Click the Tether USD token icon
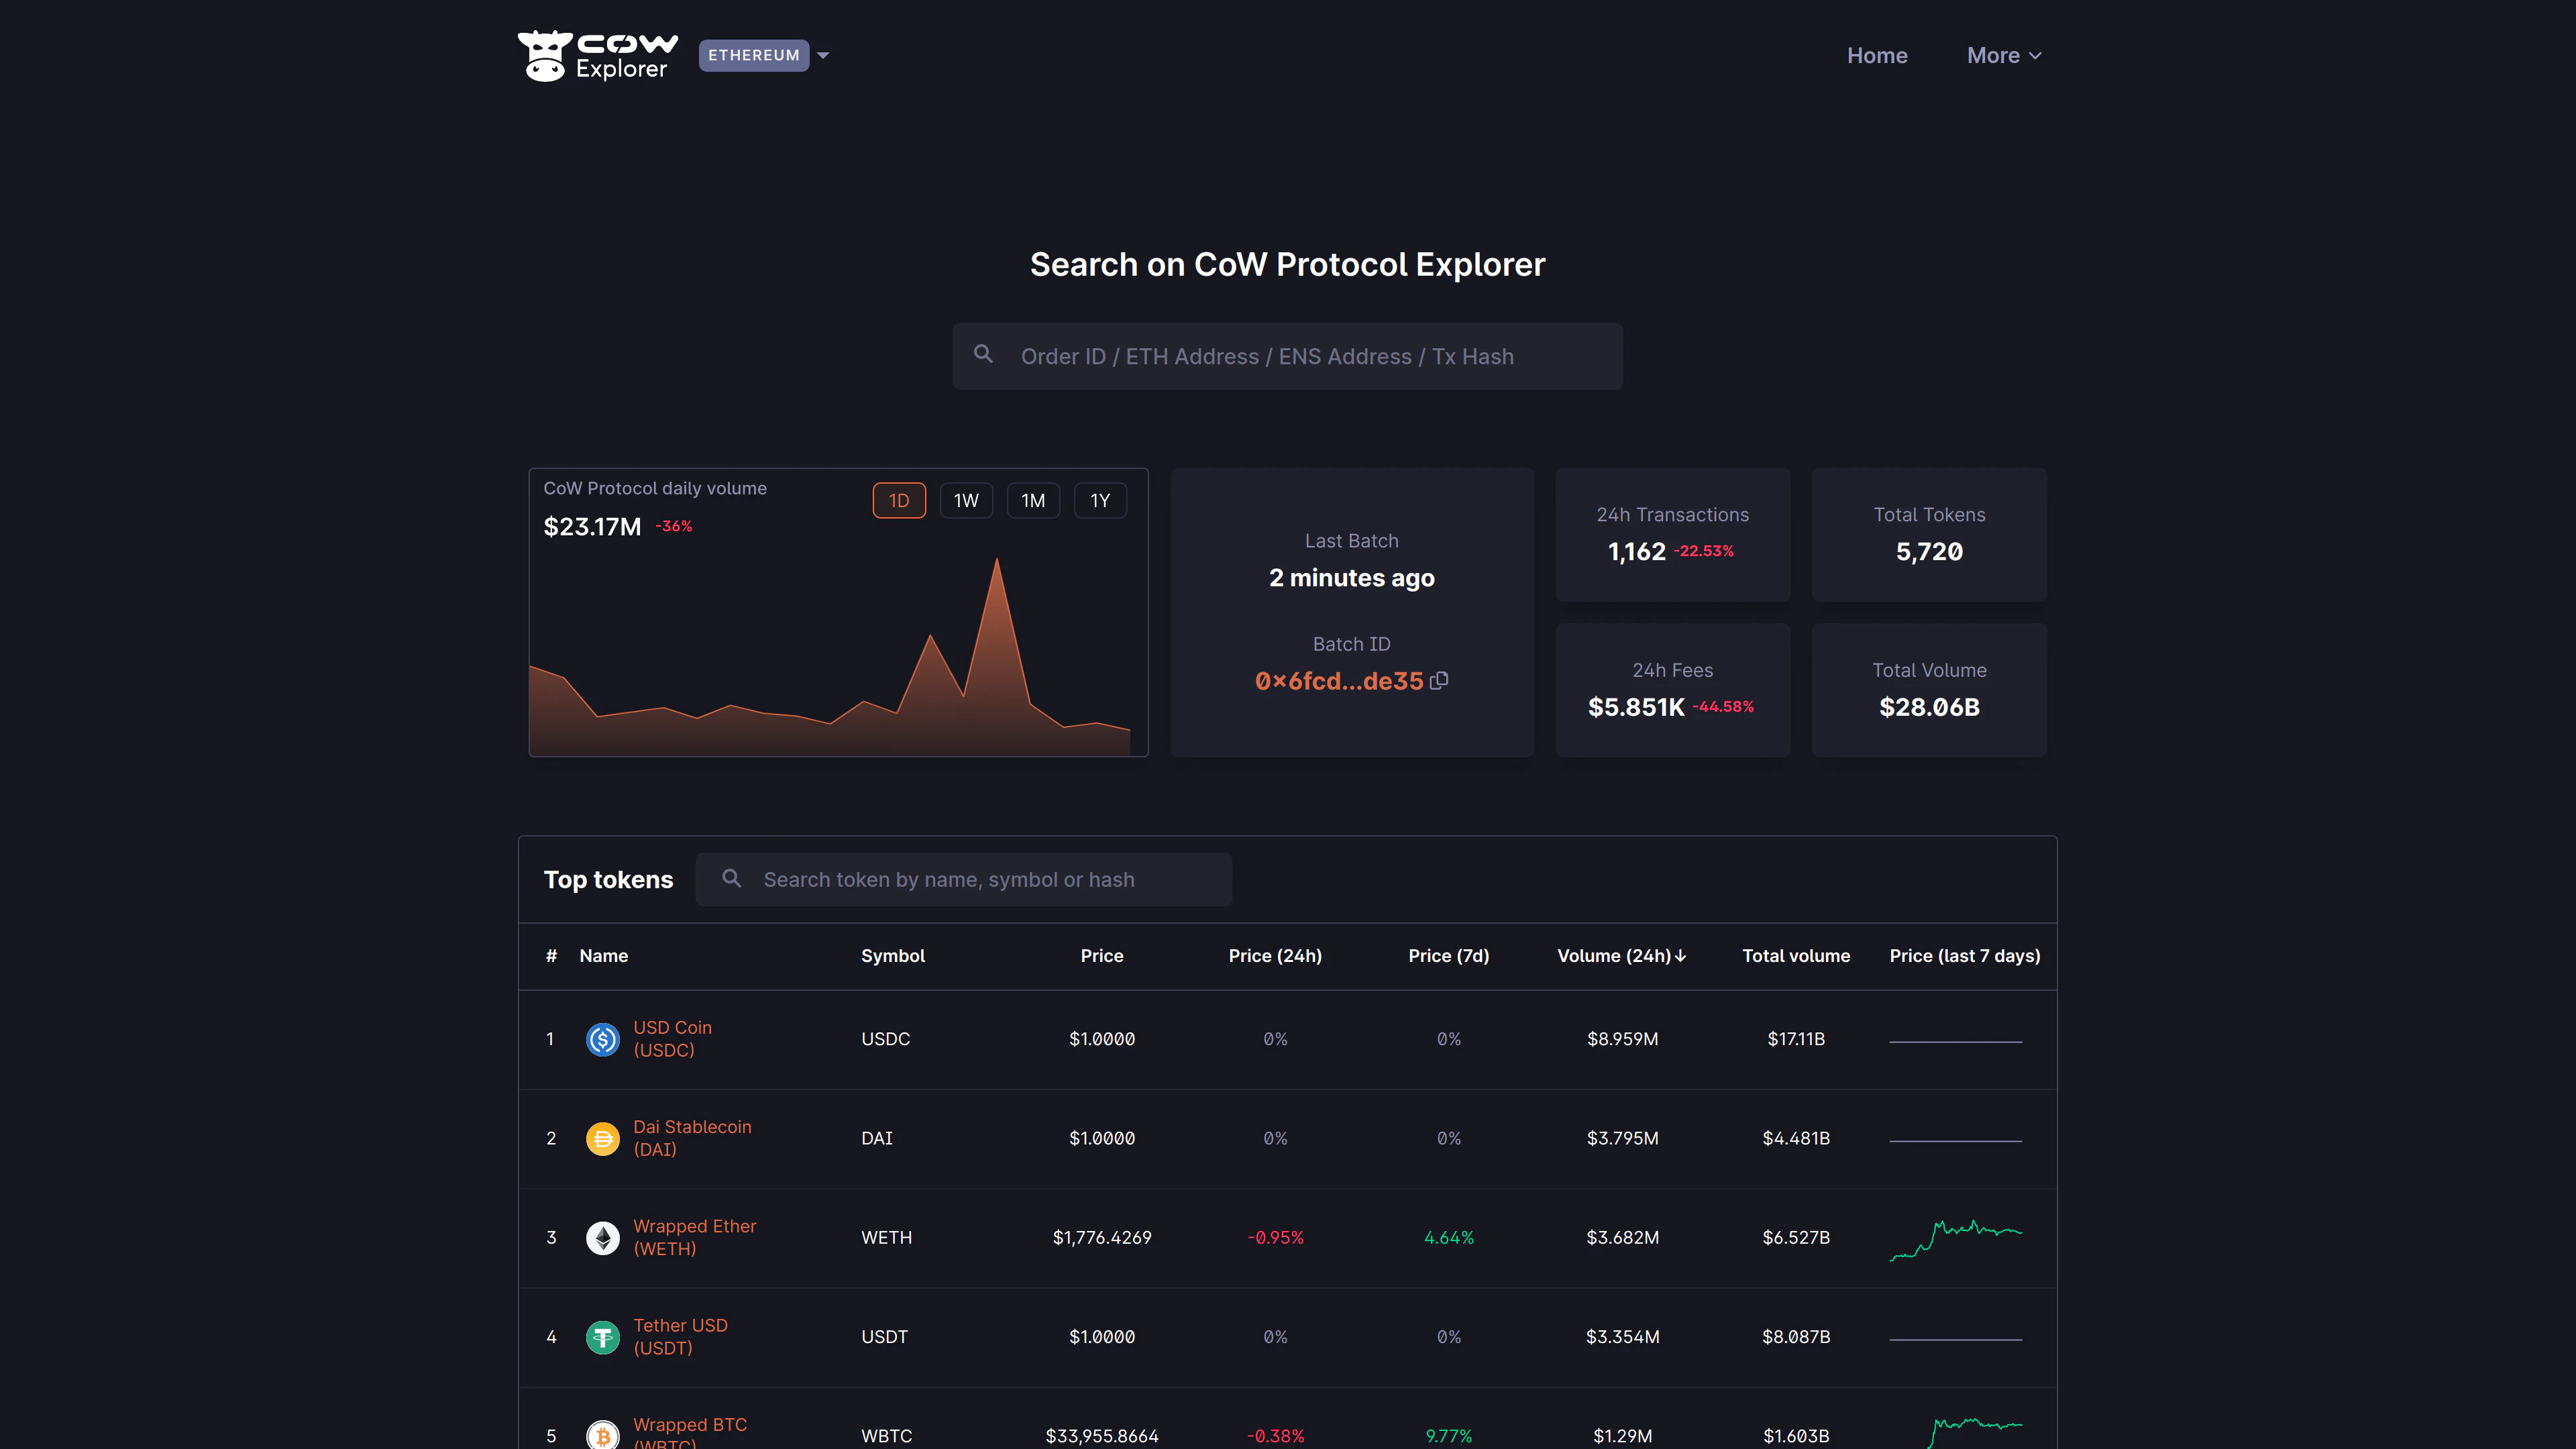This screenshot has width=2576, height=1449. click(602, 1336)
